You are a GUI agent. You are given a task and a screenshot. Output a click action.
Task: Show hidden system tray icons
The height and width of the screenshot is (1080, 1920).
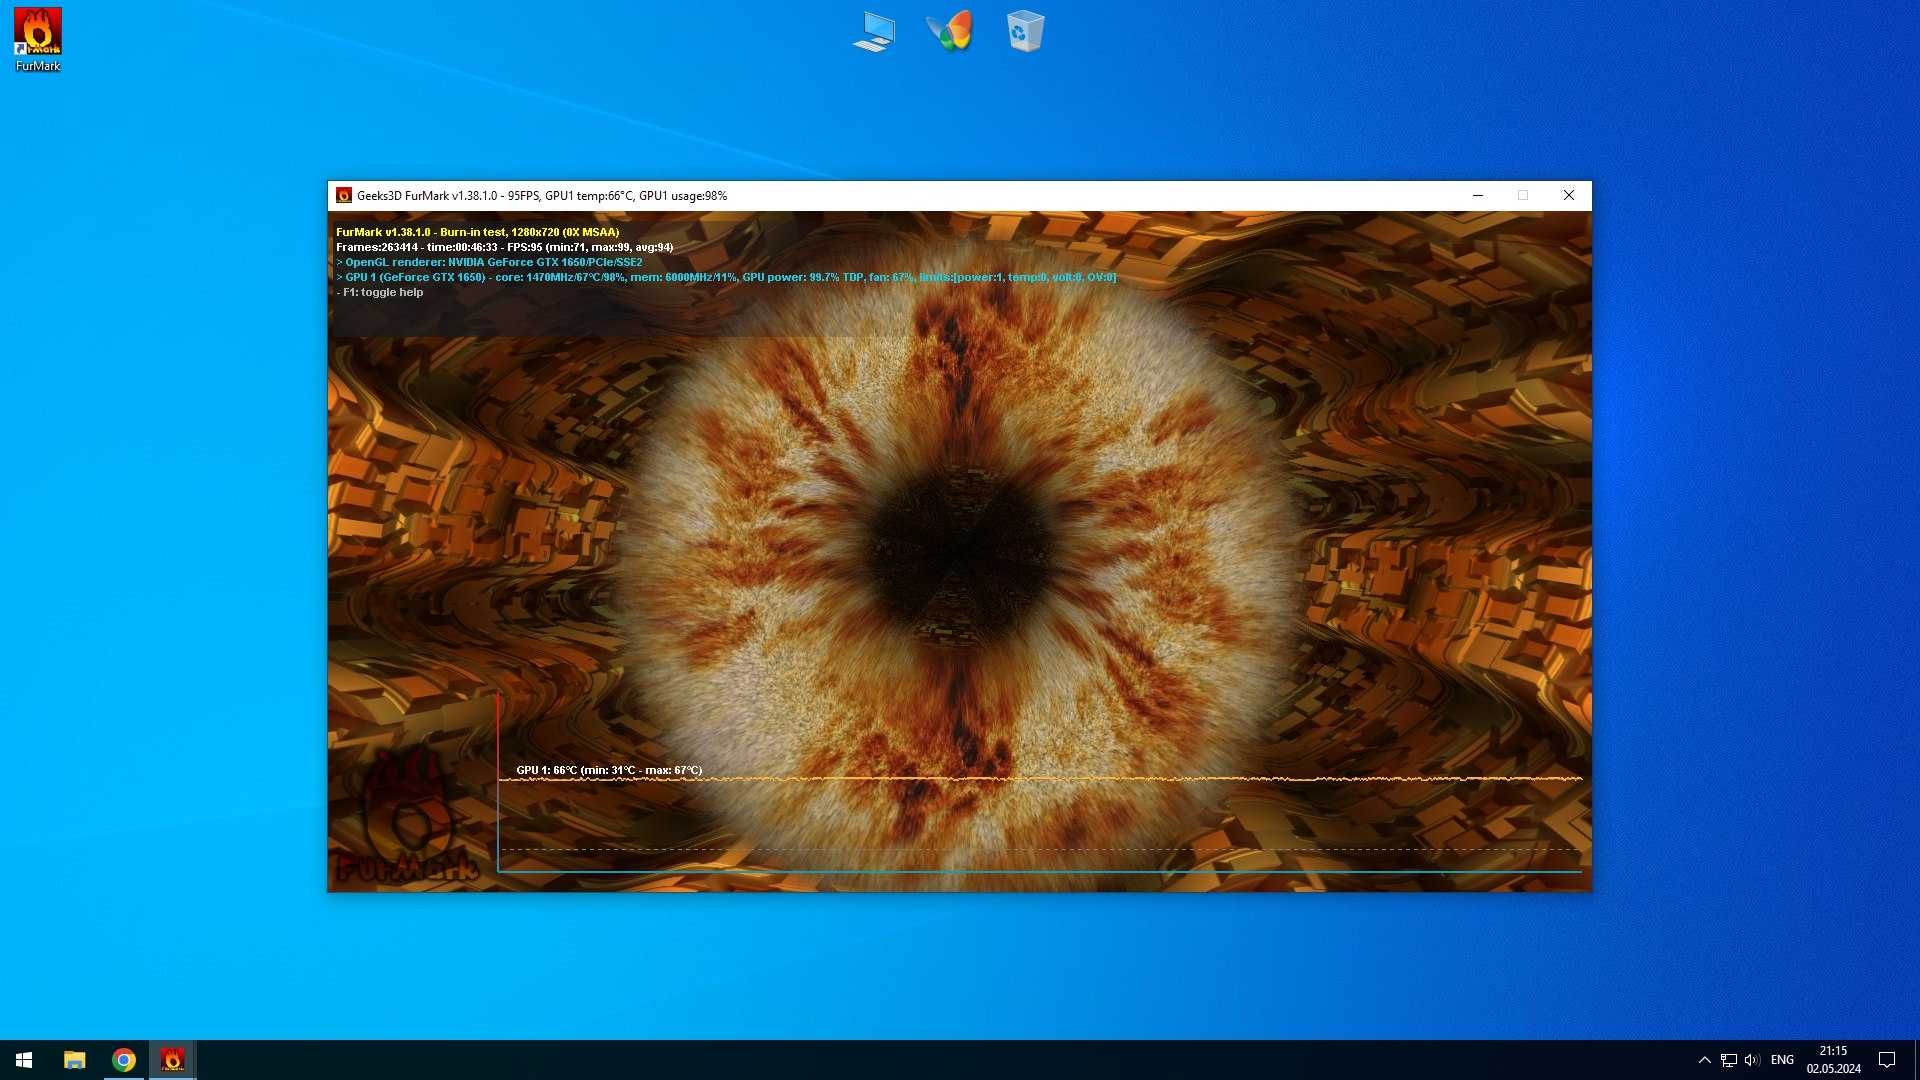click(1704, 1060)
